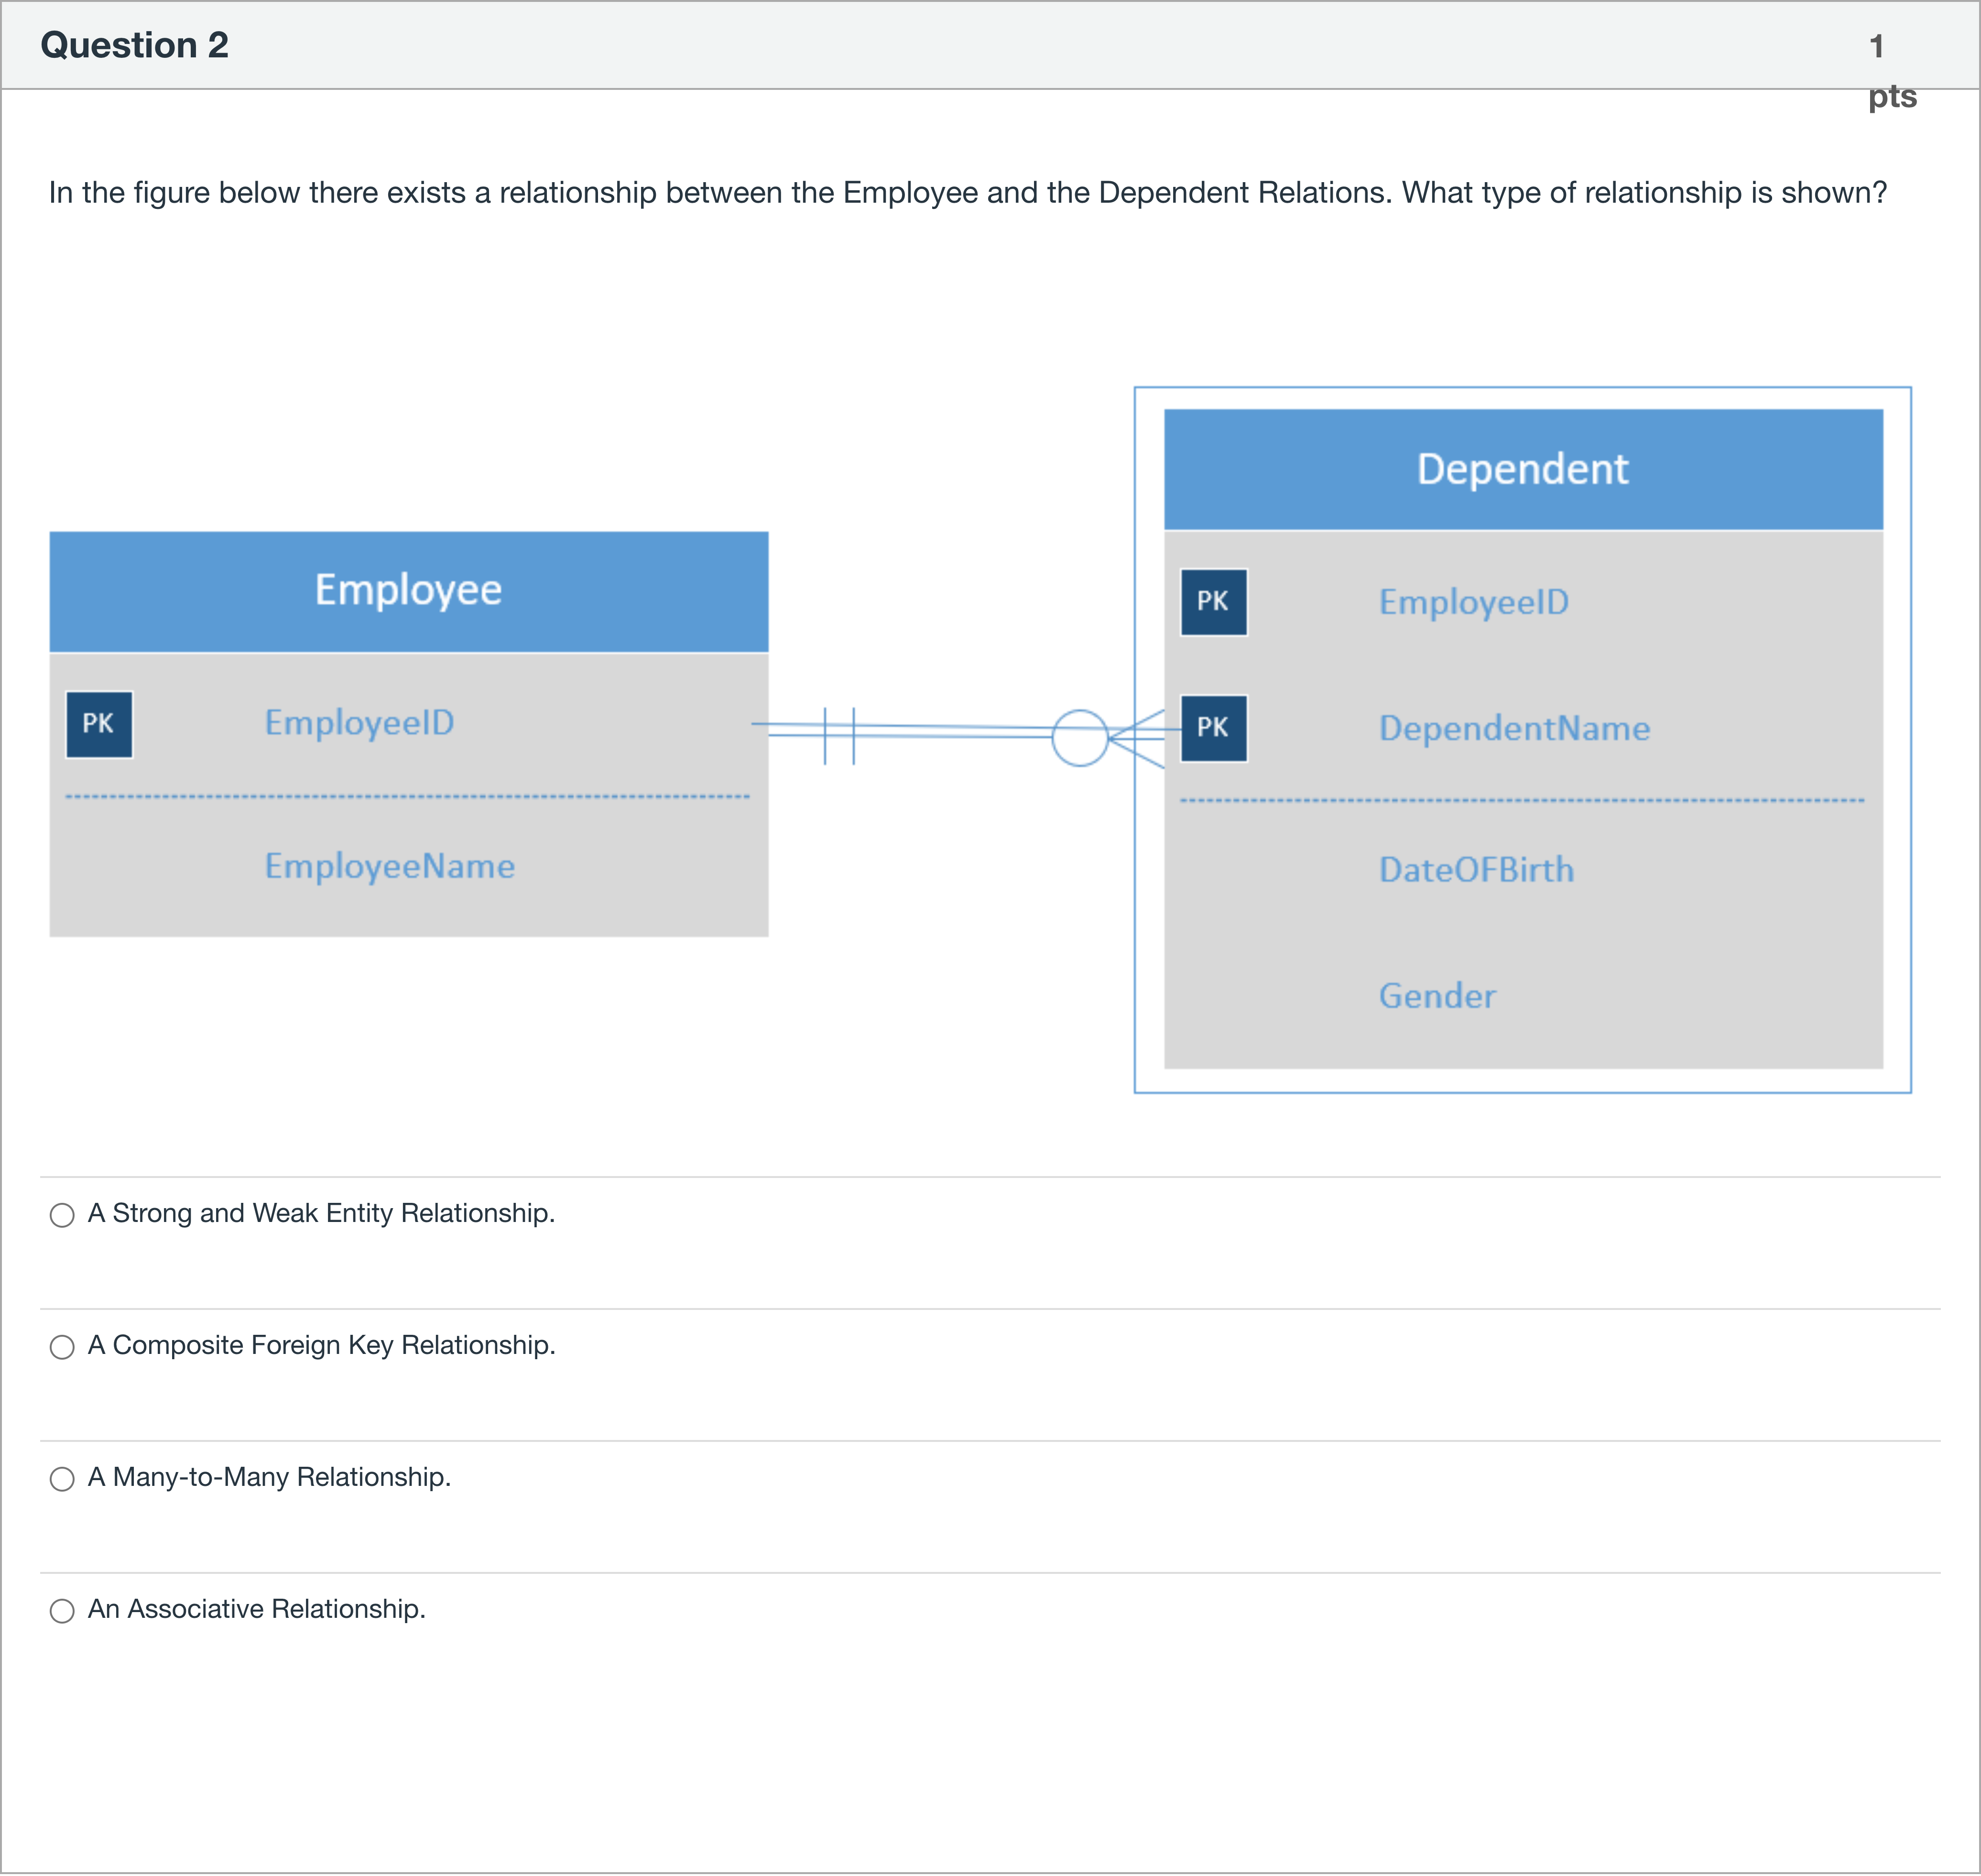
Task: Pick the Associative Relationship radio button
Action: point(62,1611)
